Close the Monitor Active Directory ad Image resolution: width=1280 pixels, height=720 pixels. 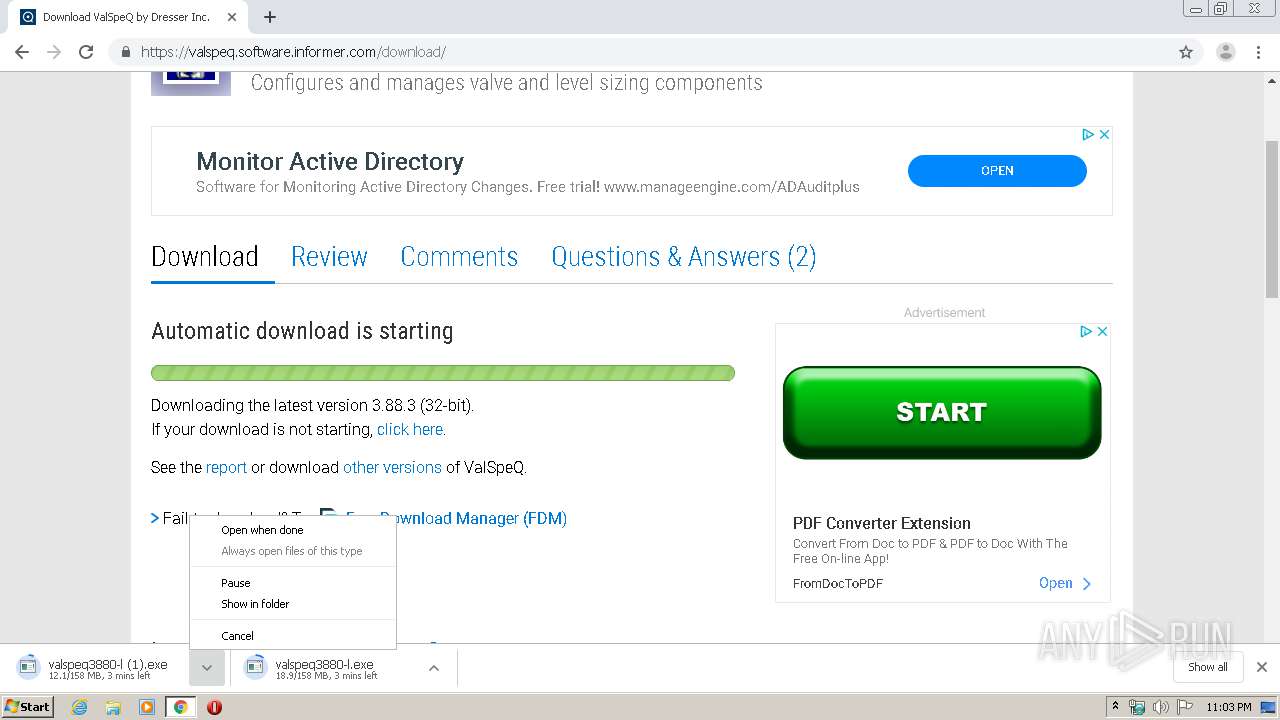(1104, 134)
